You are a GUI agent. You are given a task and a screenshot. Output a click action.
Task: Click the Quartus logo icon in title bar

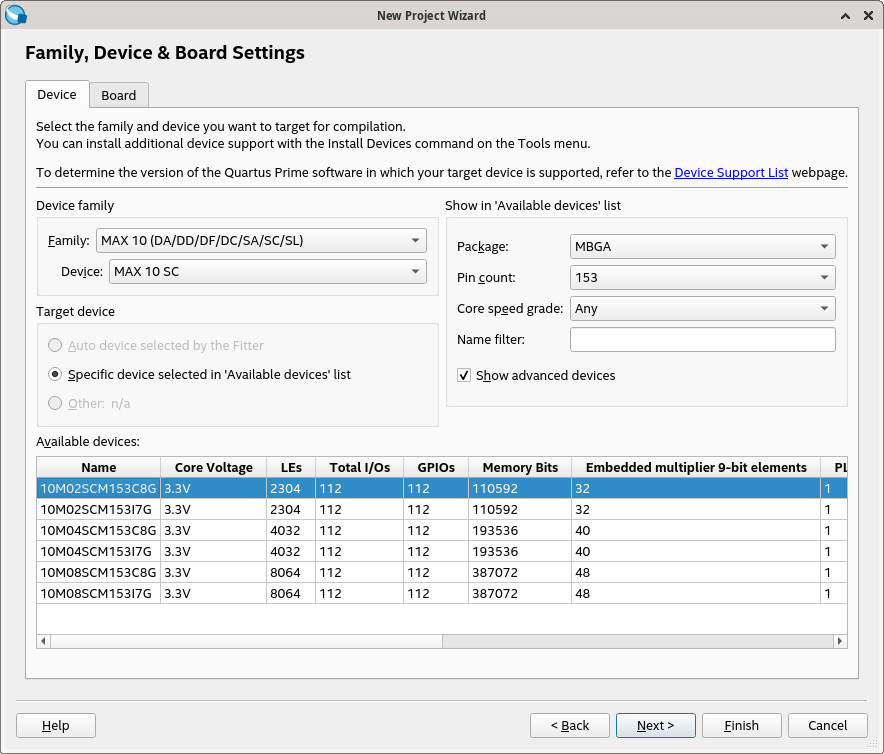pyautogui.click(x=15, y=15)
